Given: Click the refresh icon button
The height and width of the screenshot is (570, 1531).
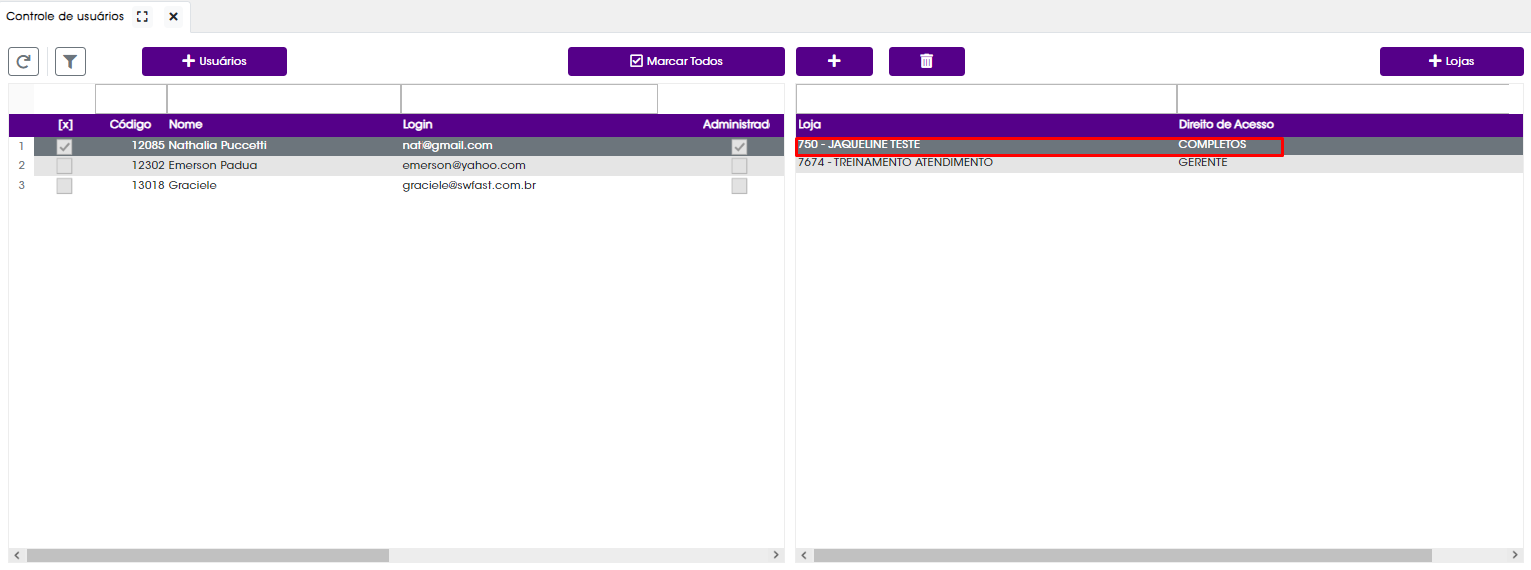Looking at the screenshot, I should click(23, 62).
